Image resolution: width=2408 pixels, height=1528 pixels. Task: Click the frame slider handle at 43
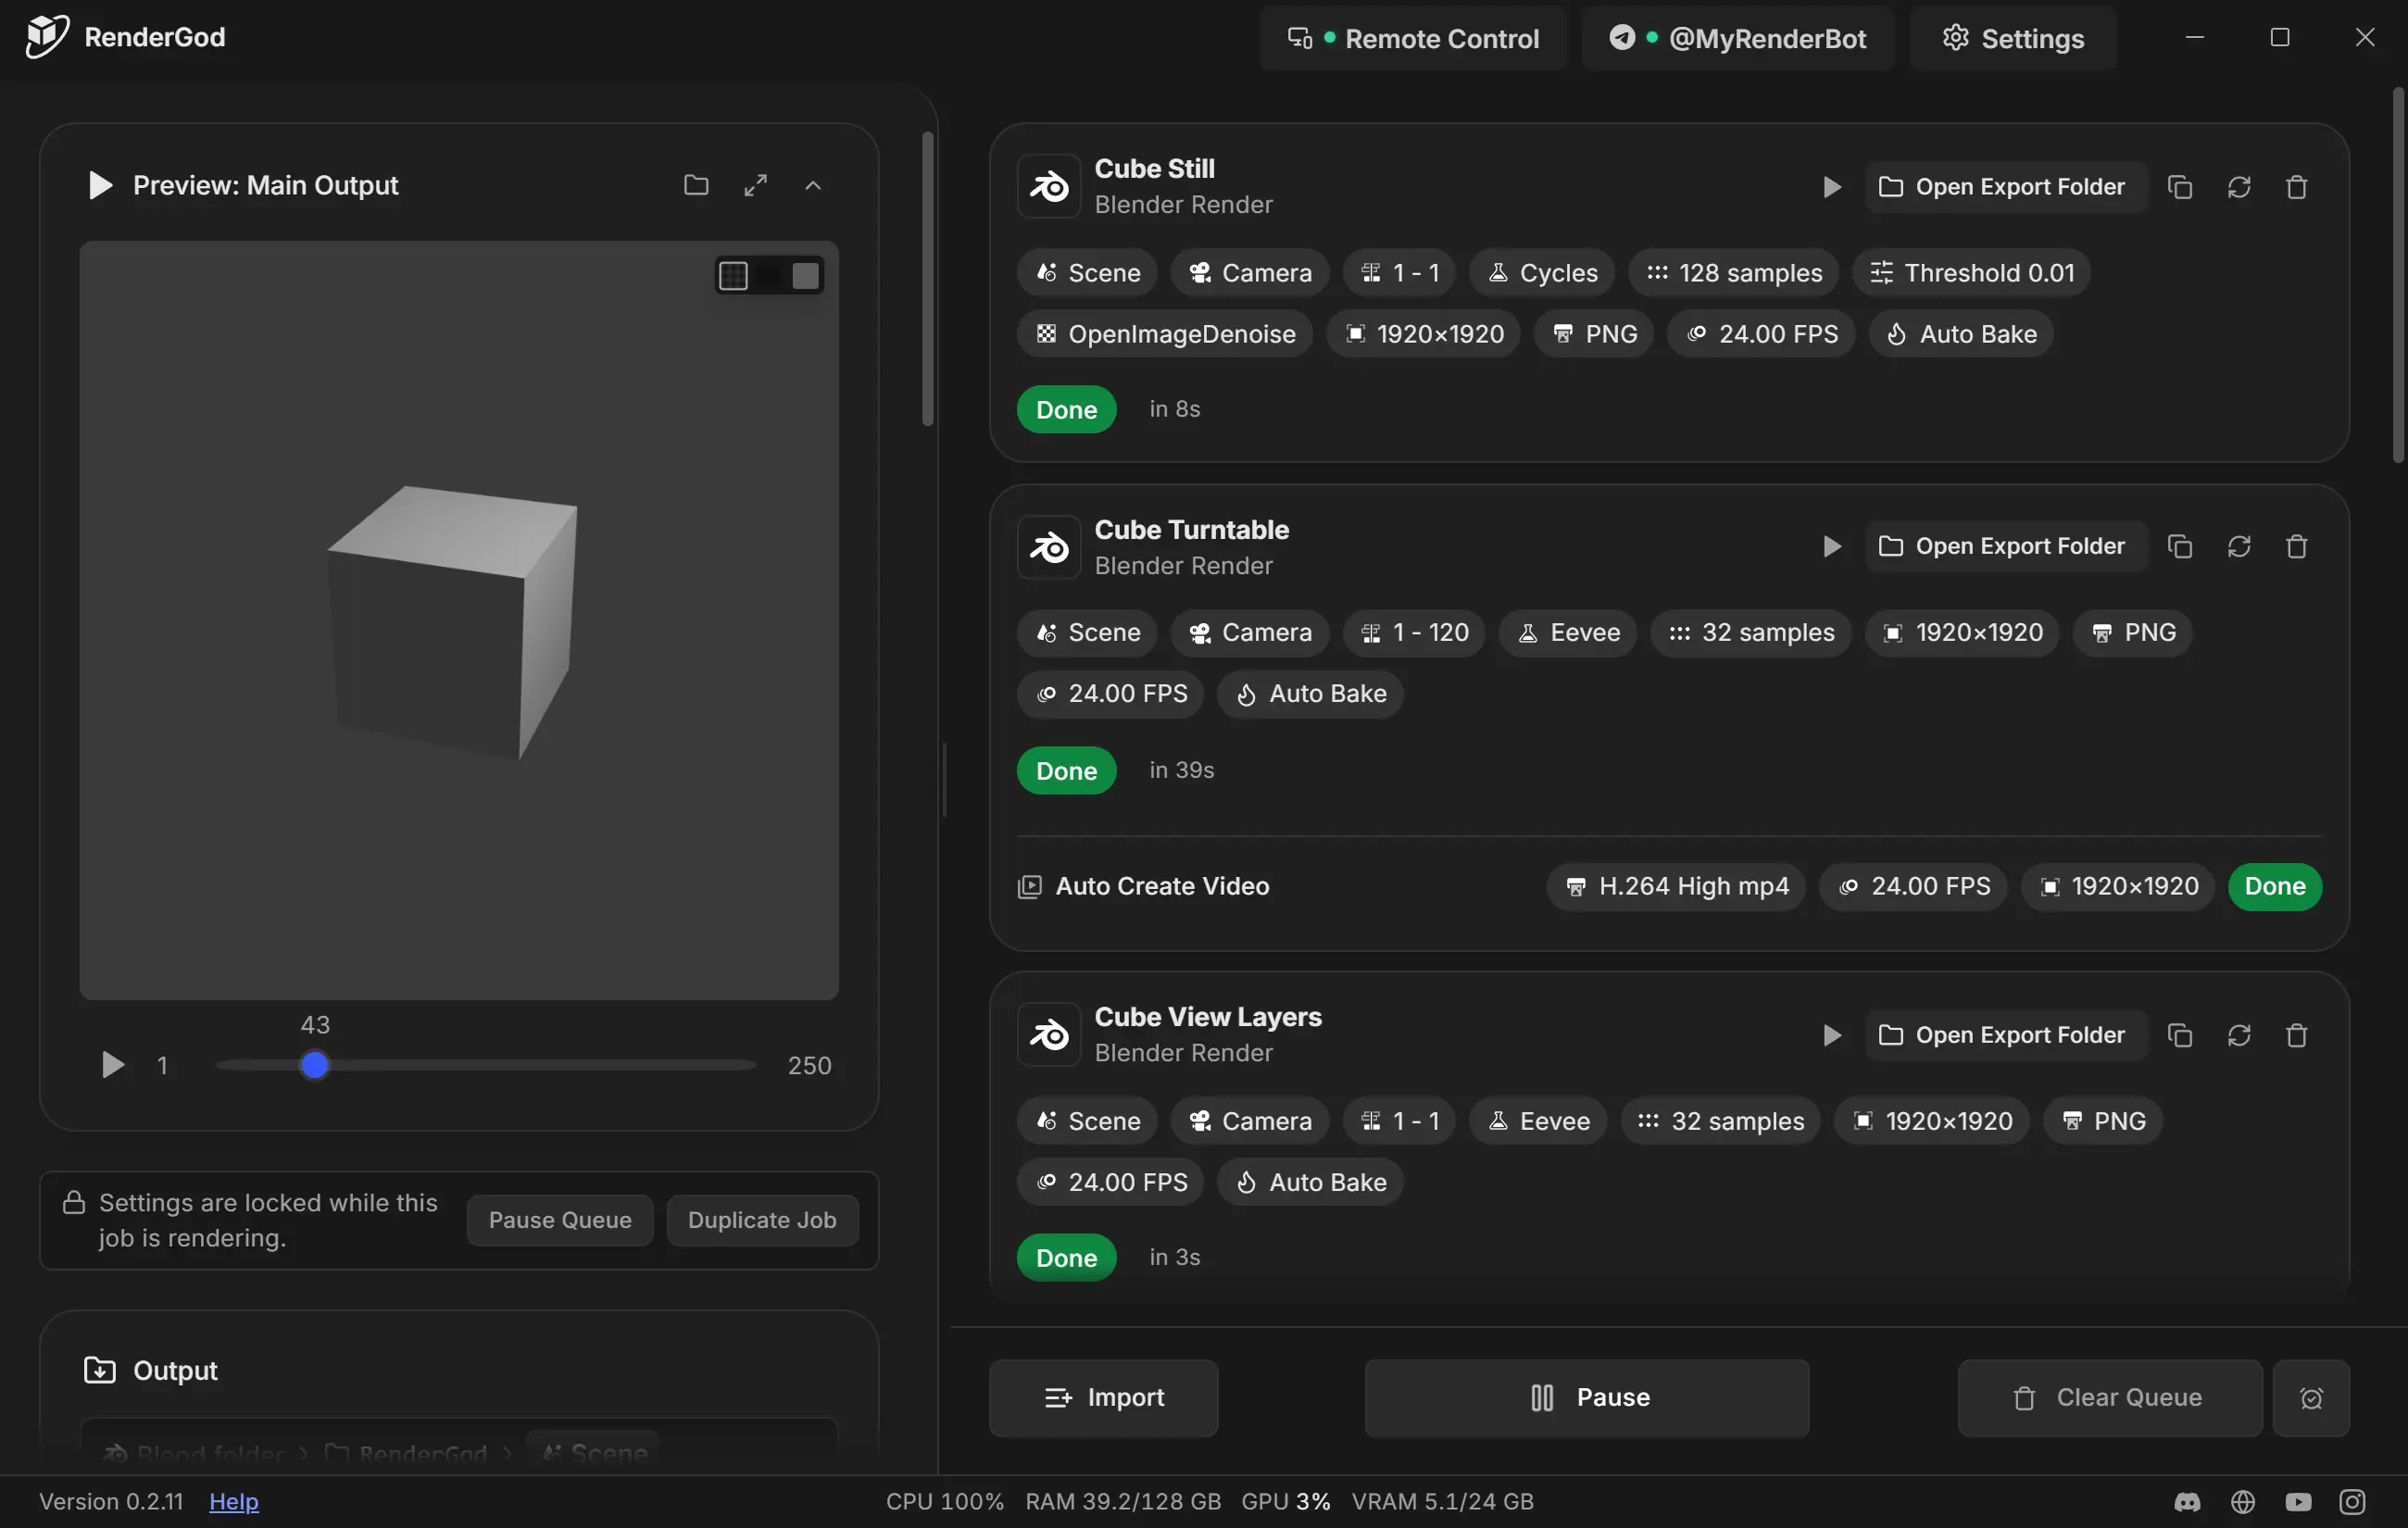pos(315,1065)
